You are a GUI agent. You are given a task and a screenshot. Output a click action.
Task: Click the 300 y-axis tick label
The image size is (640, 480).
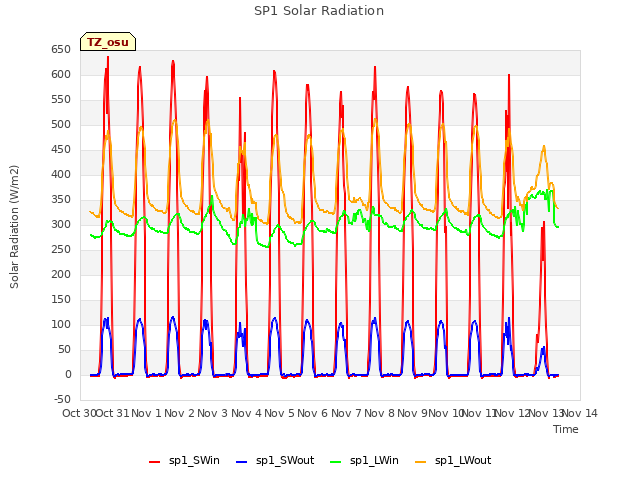[x=61, y=224]
